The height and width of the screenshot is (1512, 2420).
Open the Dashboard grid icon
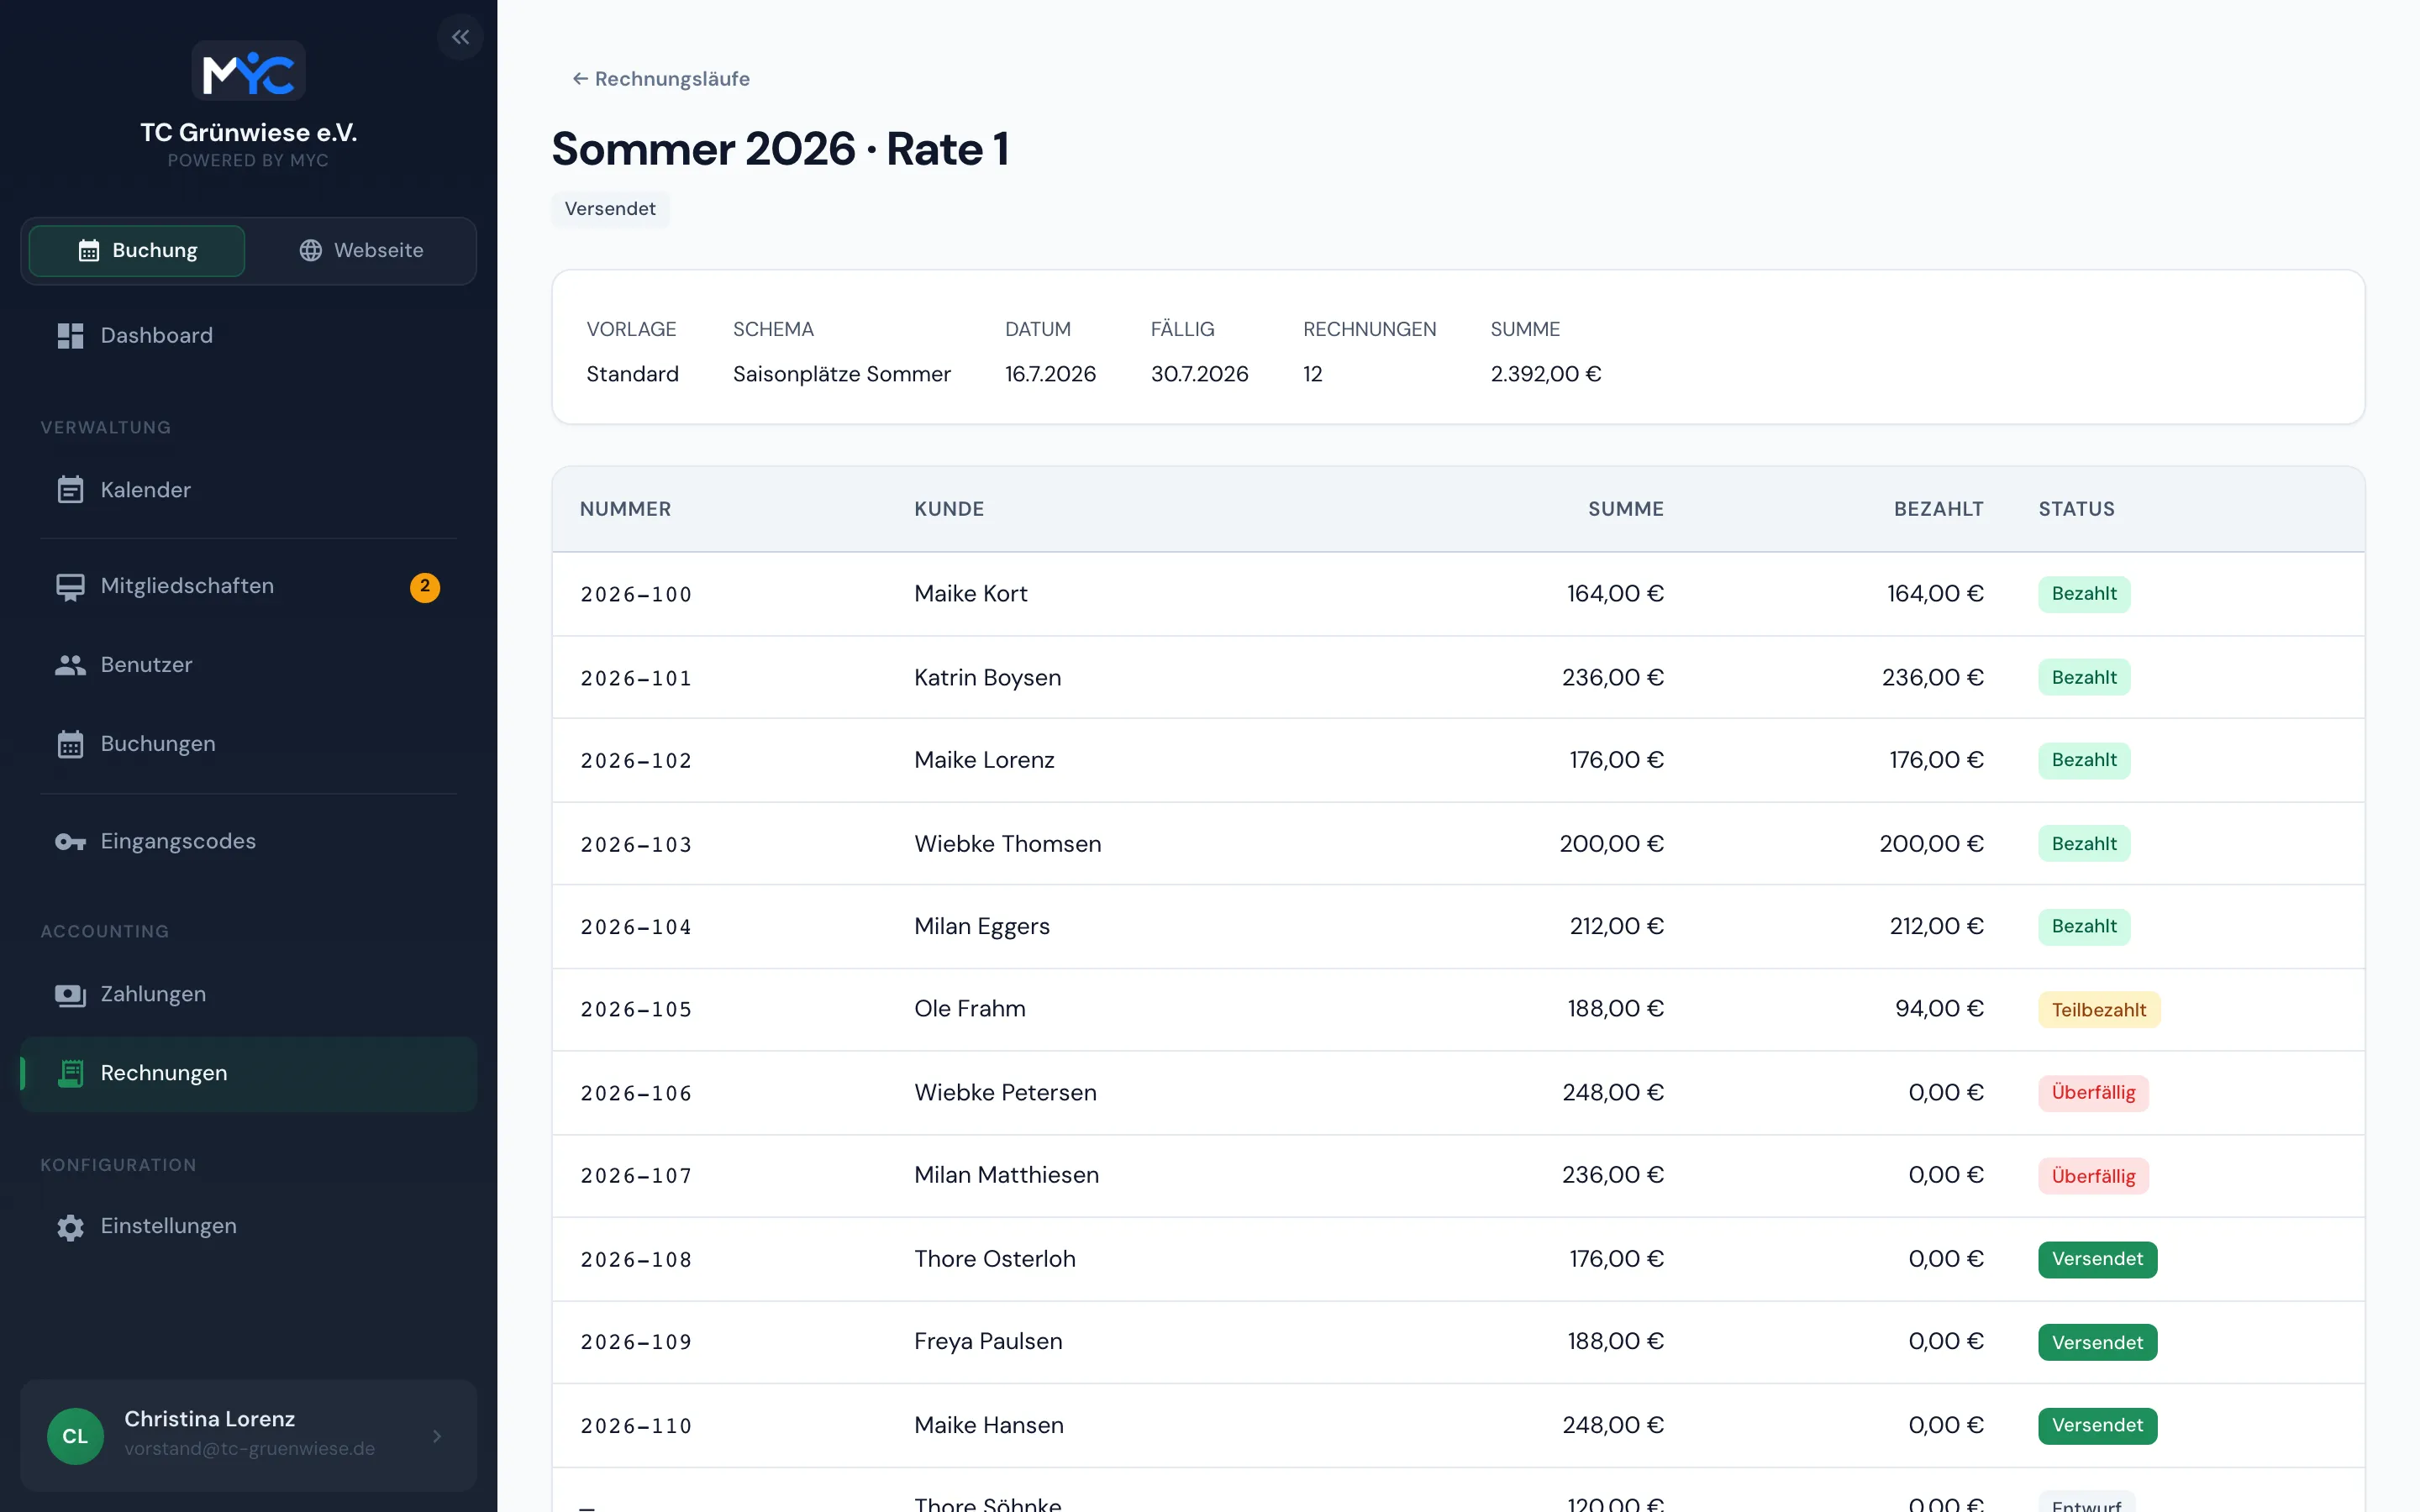(x=70, y=336)
